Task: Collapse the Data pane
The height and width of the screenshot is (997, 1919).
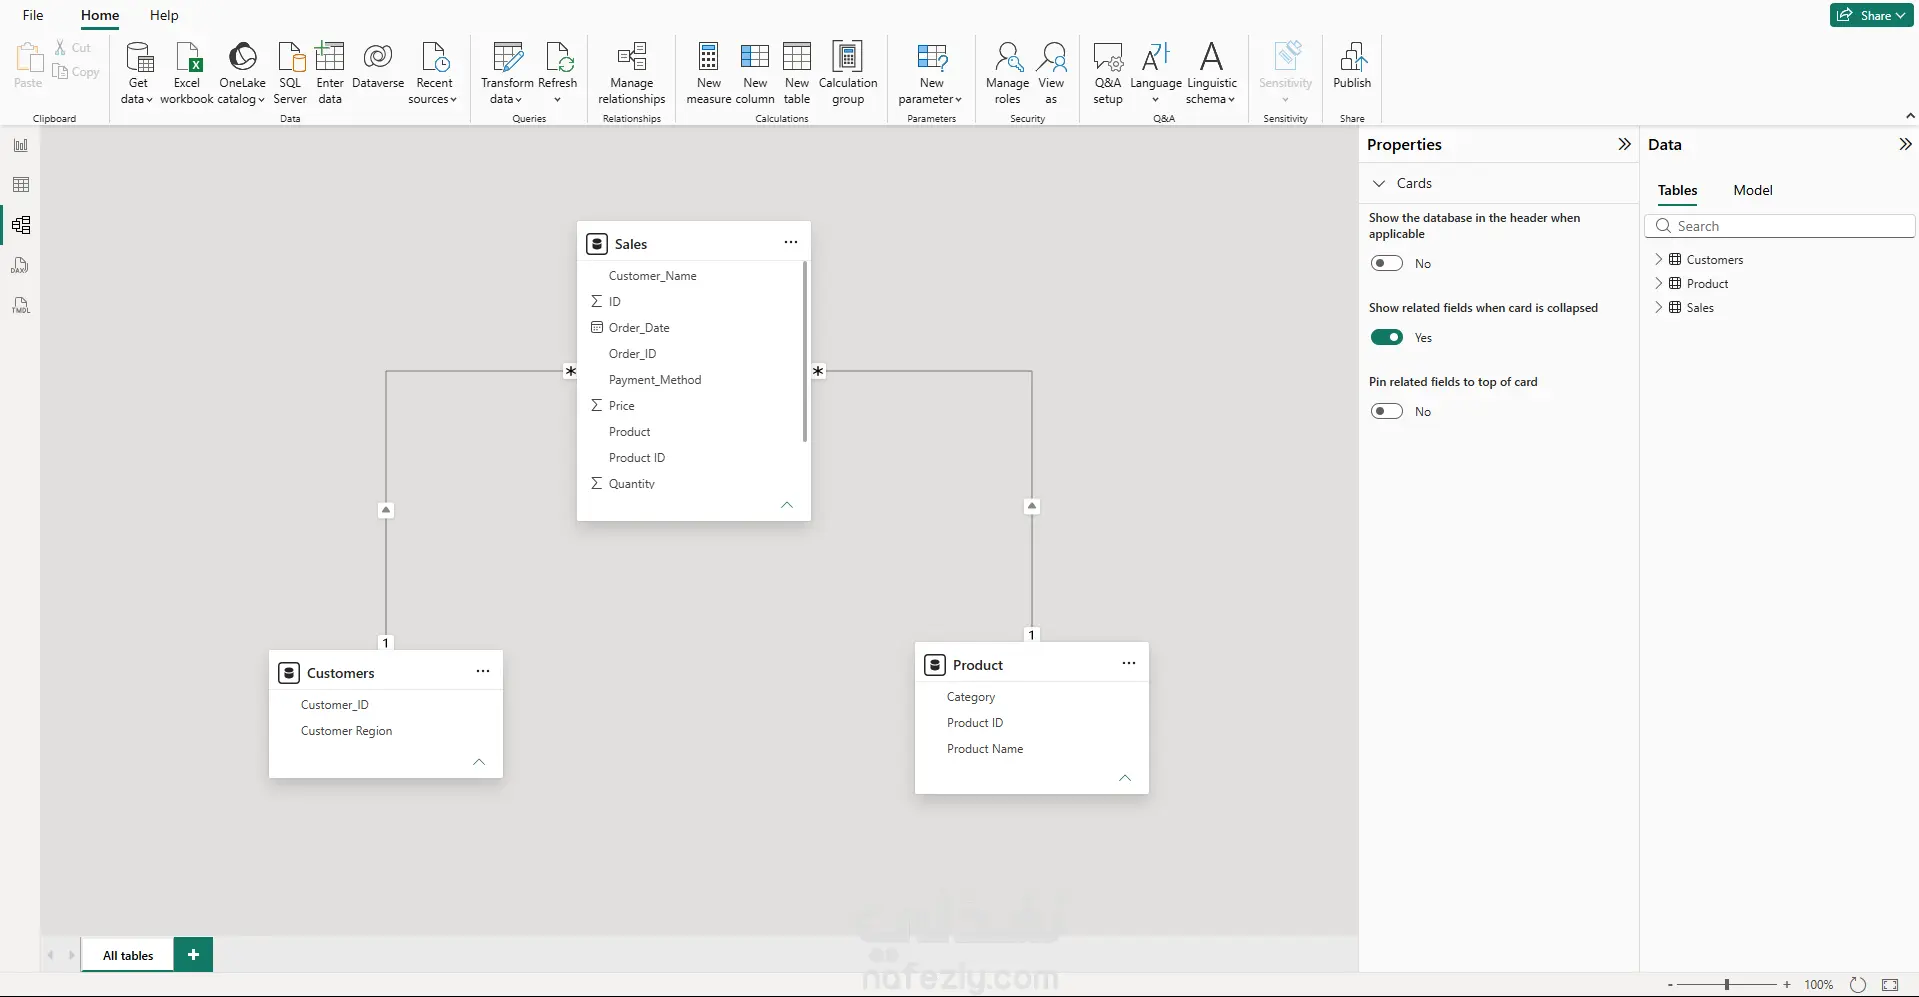Action: [x=1905, y=144]
